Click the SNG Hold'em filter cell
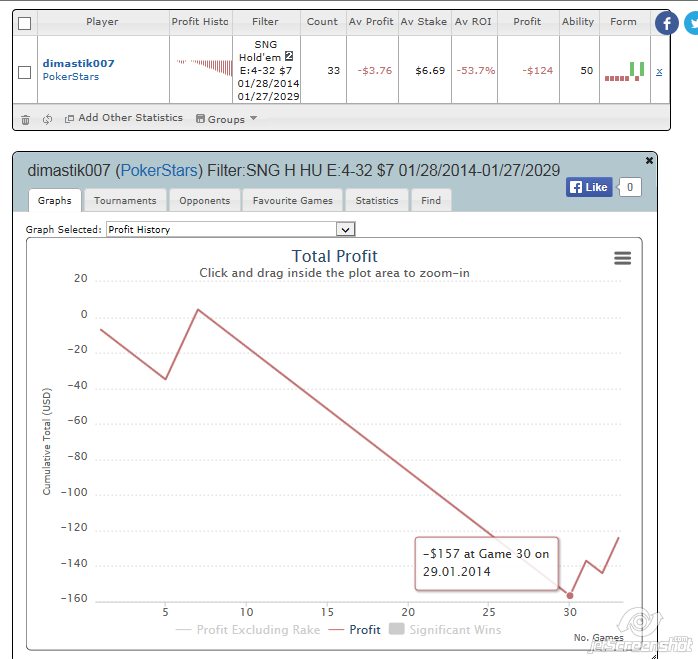 pyautogui.click(x=267, y=70)
